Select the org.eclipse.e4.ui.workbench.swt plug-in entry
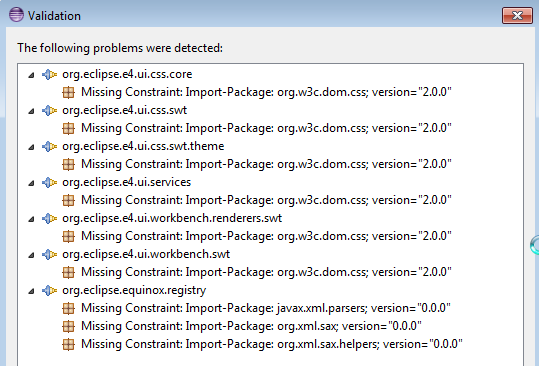Screen dimensions: 539x366 click(146, 254)
